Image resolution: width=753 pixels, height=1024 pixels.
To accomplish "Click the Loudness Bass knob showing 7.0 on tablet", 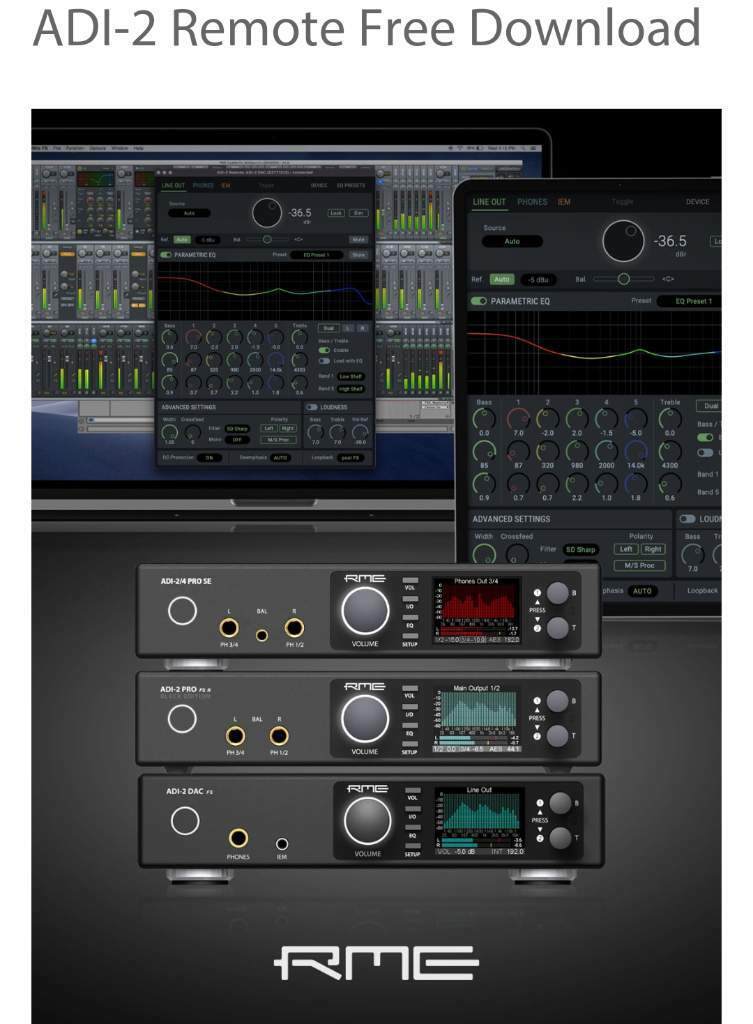I will point(693,554).
